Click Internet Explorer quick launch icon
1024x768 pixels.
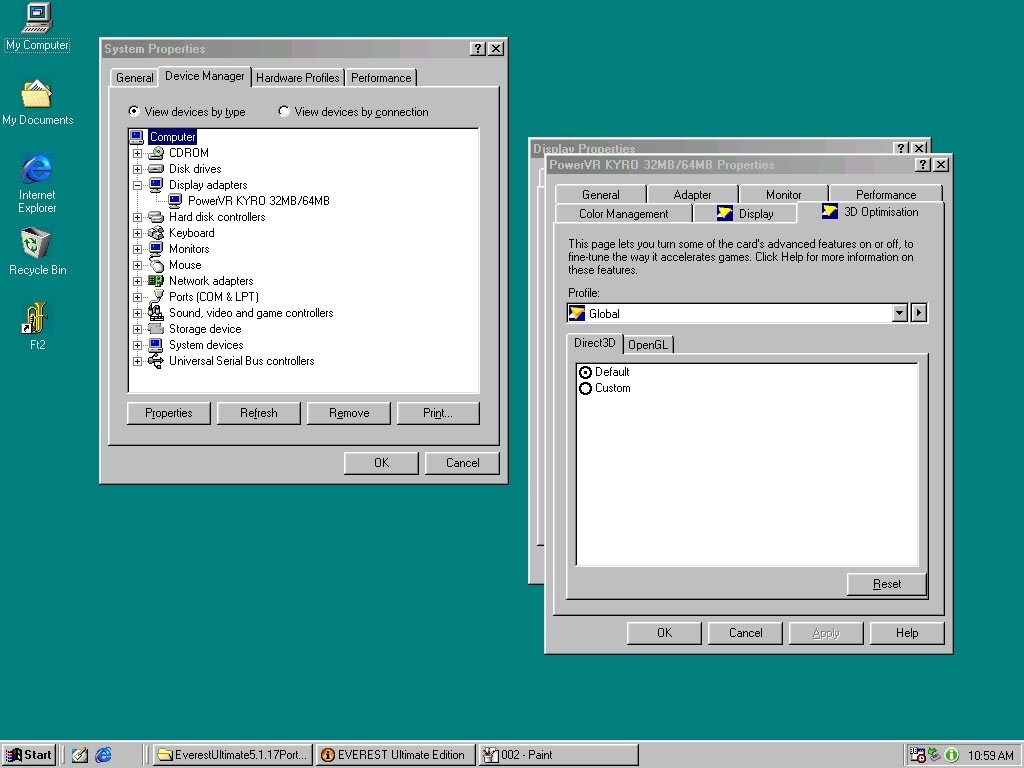click(103, 755)
